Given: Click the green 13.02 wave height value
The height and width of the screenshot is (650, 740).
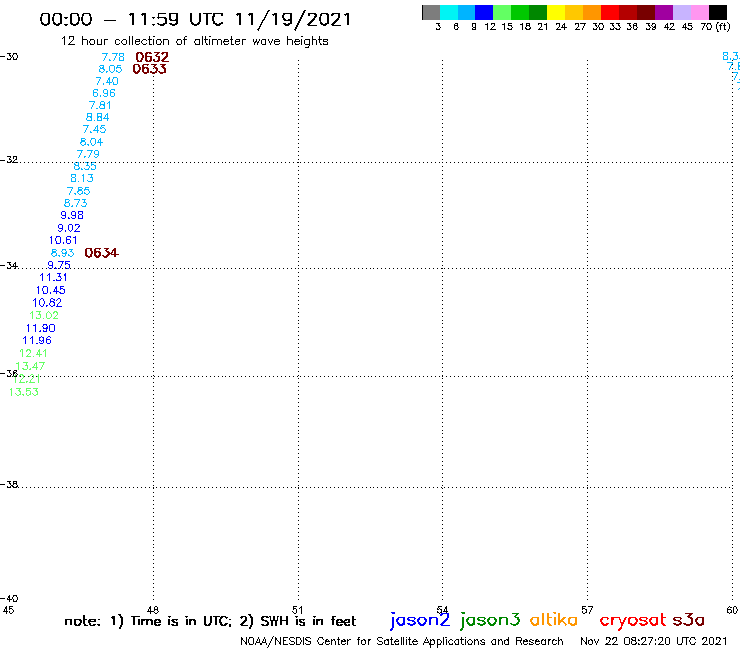Looking at the screenshot, I should [x=44, y=315].
